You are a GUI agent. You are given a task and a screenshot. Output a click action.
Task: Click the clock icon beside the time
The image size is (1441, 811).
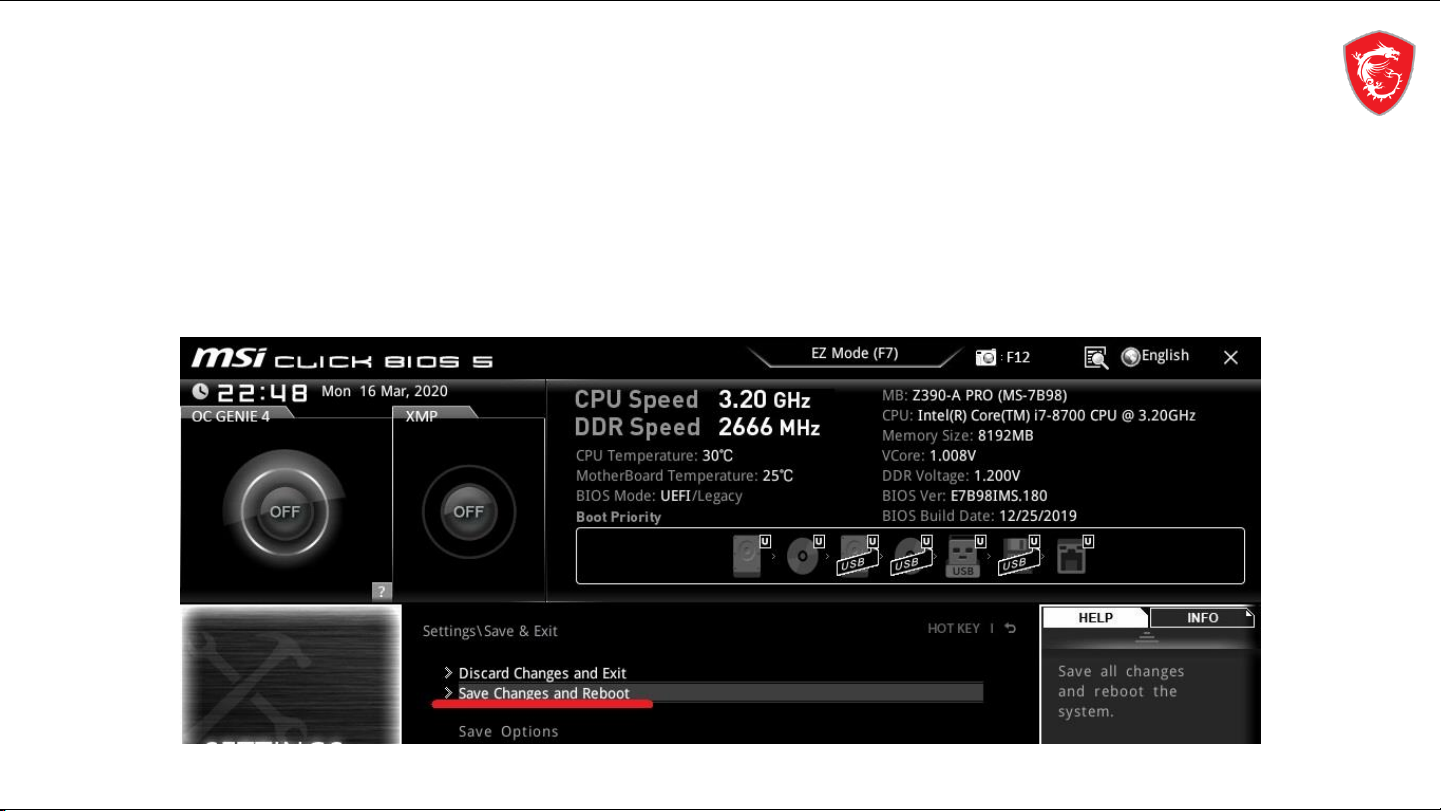[x=200, y=392]
